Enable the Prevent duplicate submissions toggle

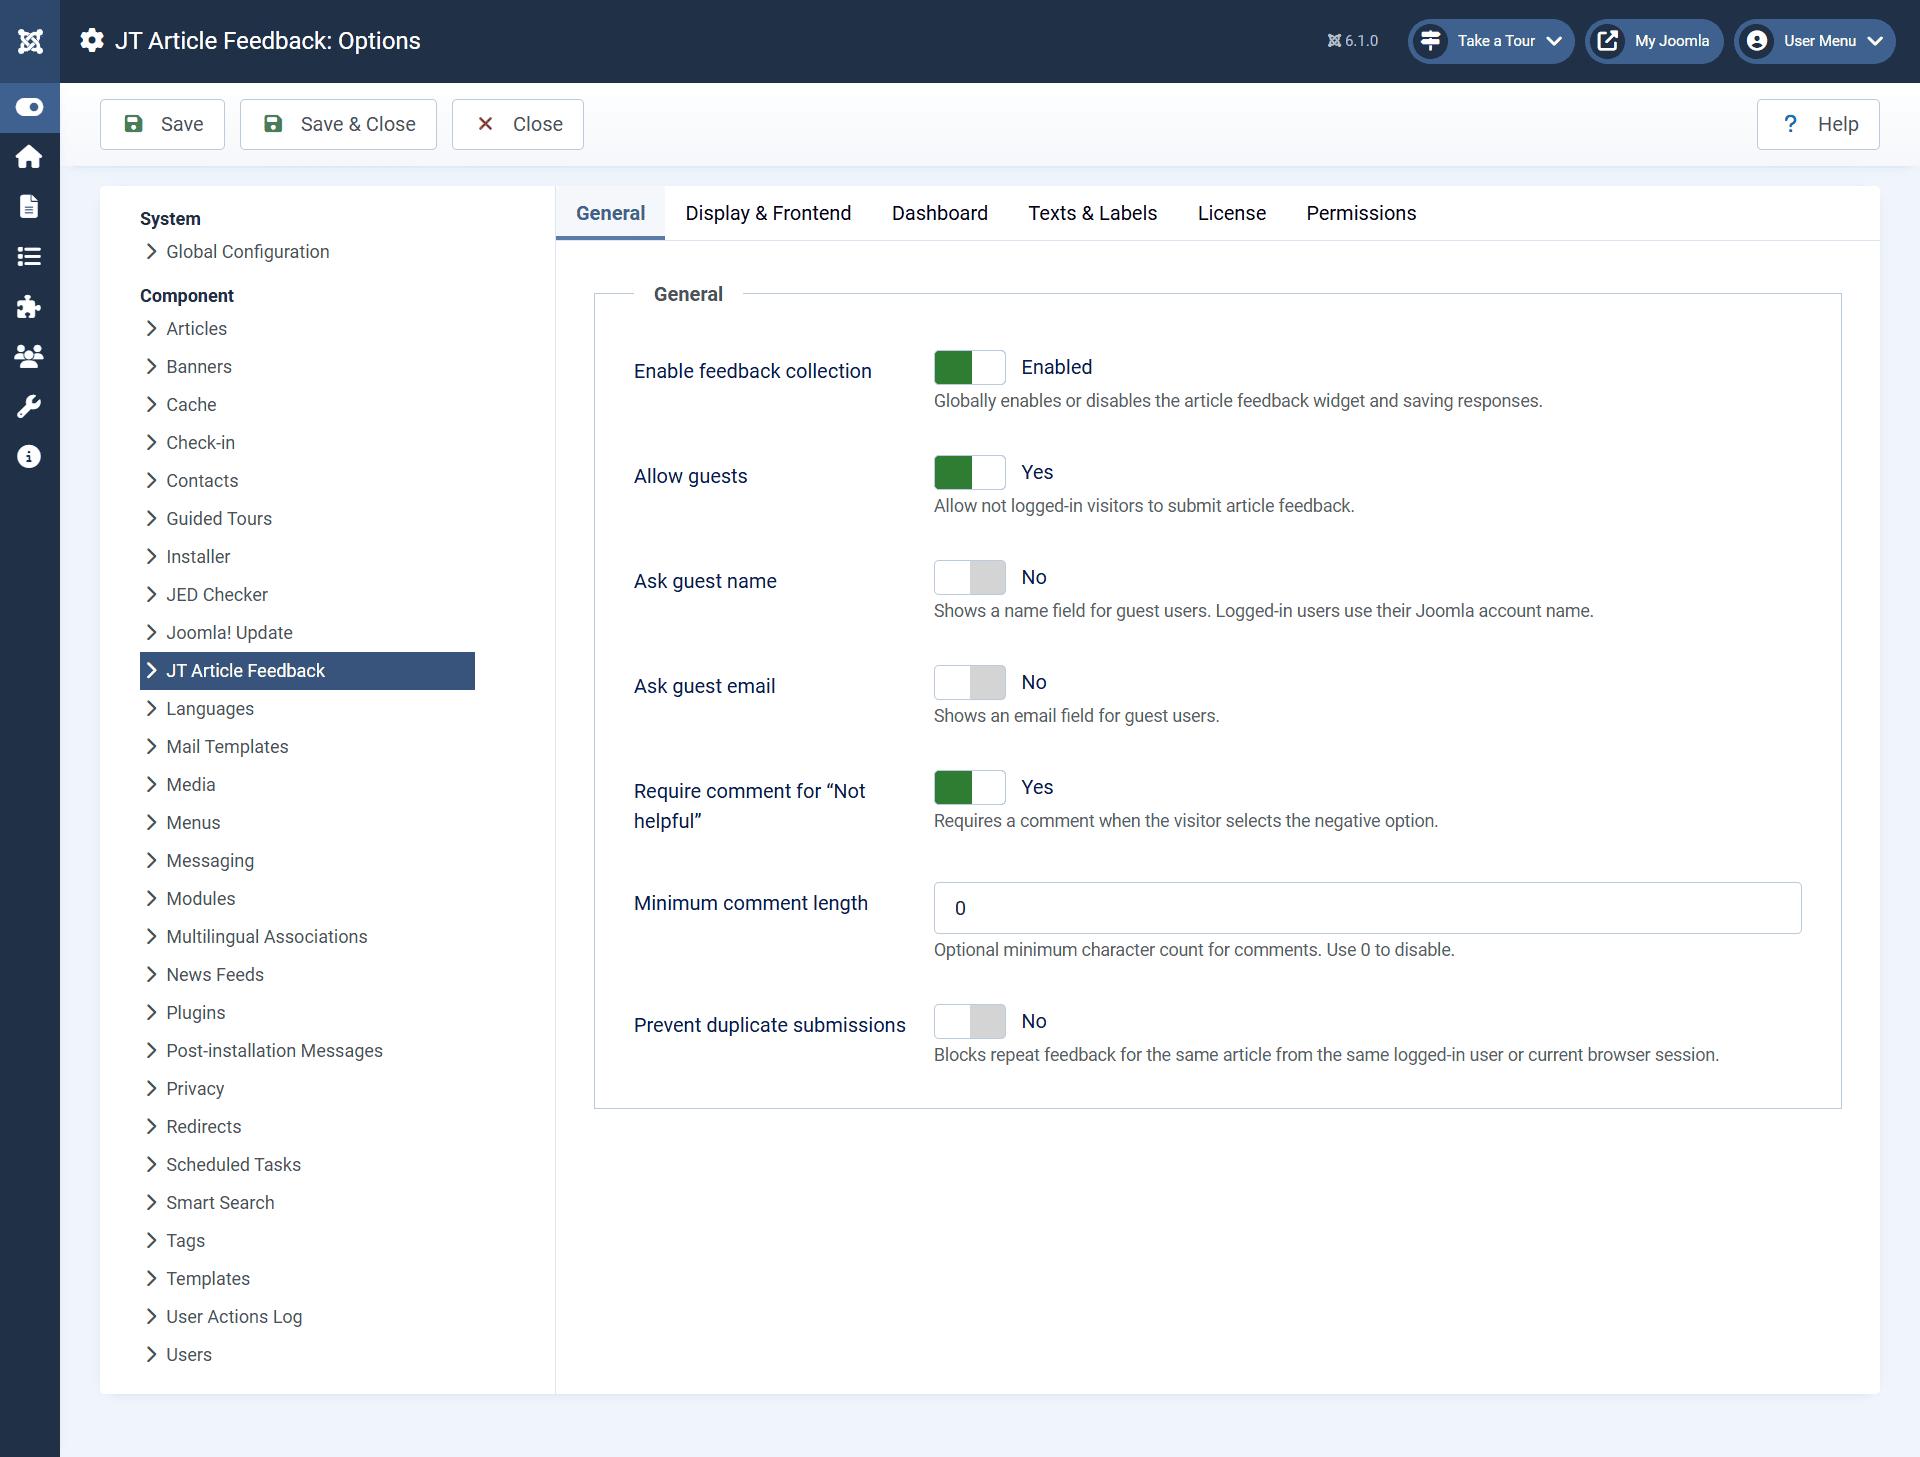968,1021
